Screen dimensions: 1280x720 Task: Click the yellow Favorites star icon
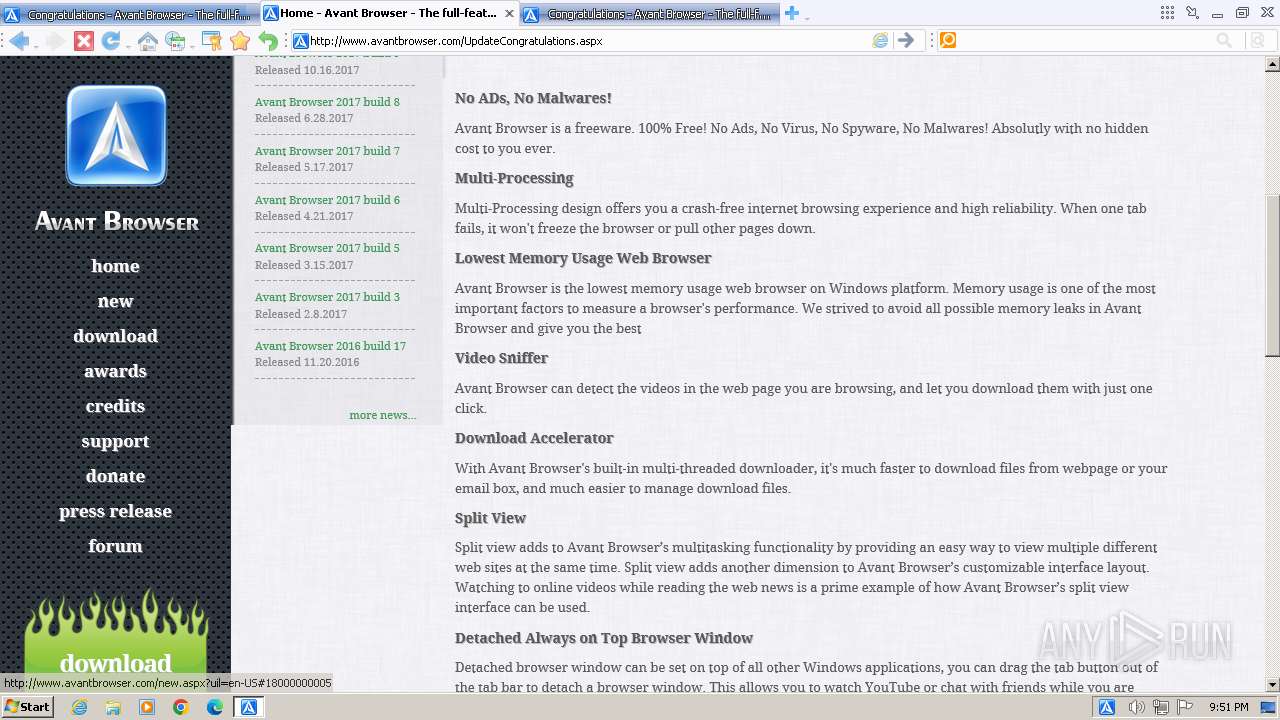[x=240, y=41]
